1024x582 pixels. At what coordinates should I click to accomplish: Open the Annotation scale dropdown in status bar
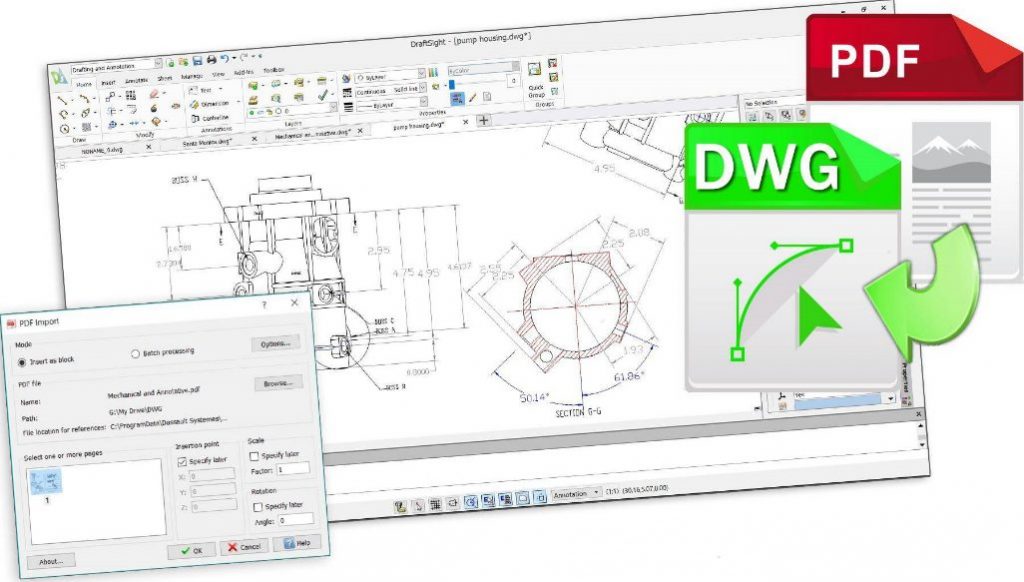pos(577,494)
